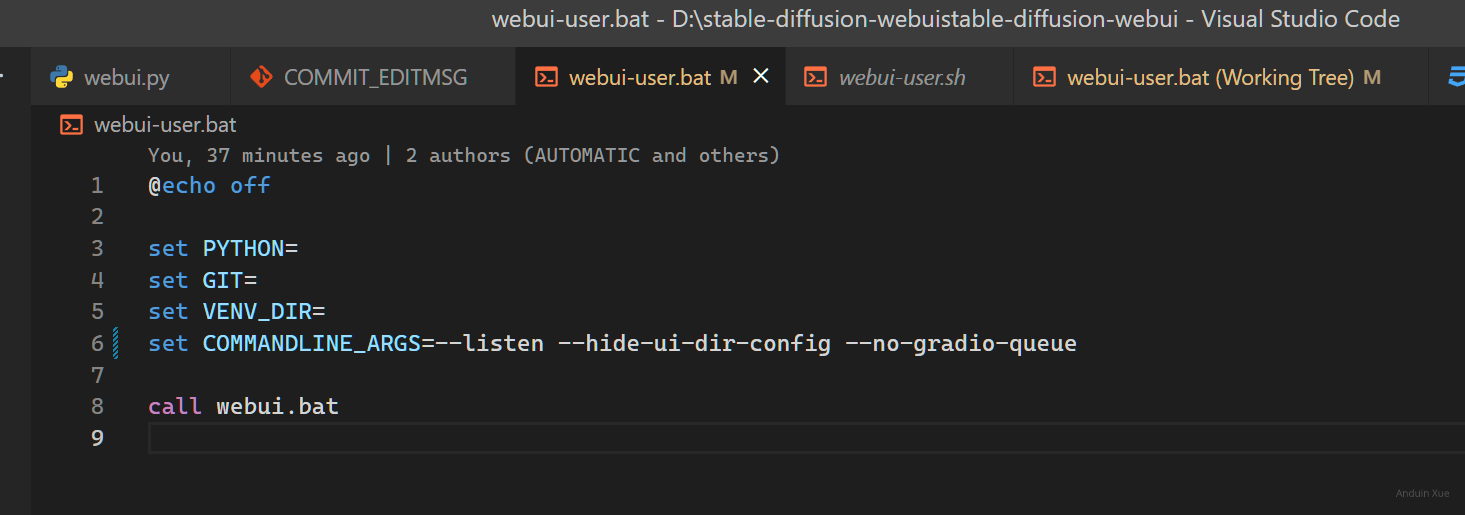Viewport: 1465px width, 515px height.
Task: Click the "You, 37 minutes ago" CodeLens
Action: coord(259,155)
